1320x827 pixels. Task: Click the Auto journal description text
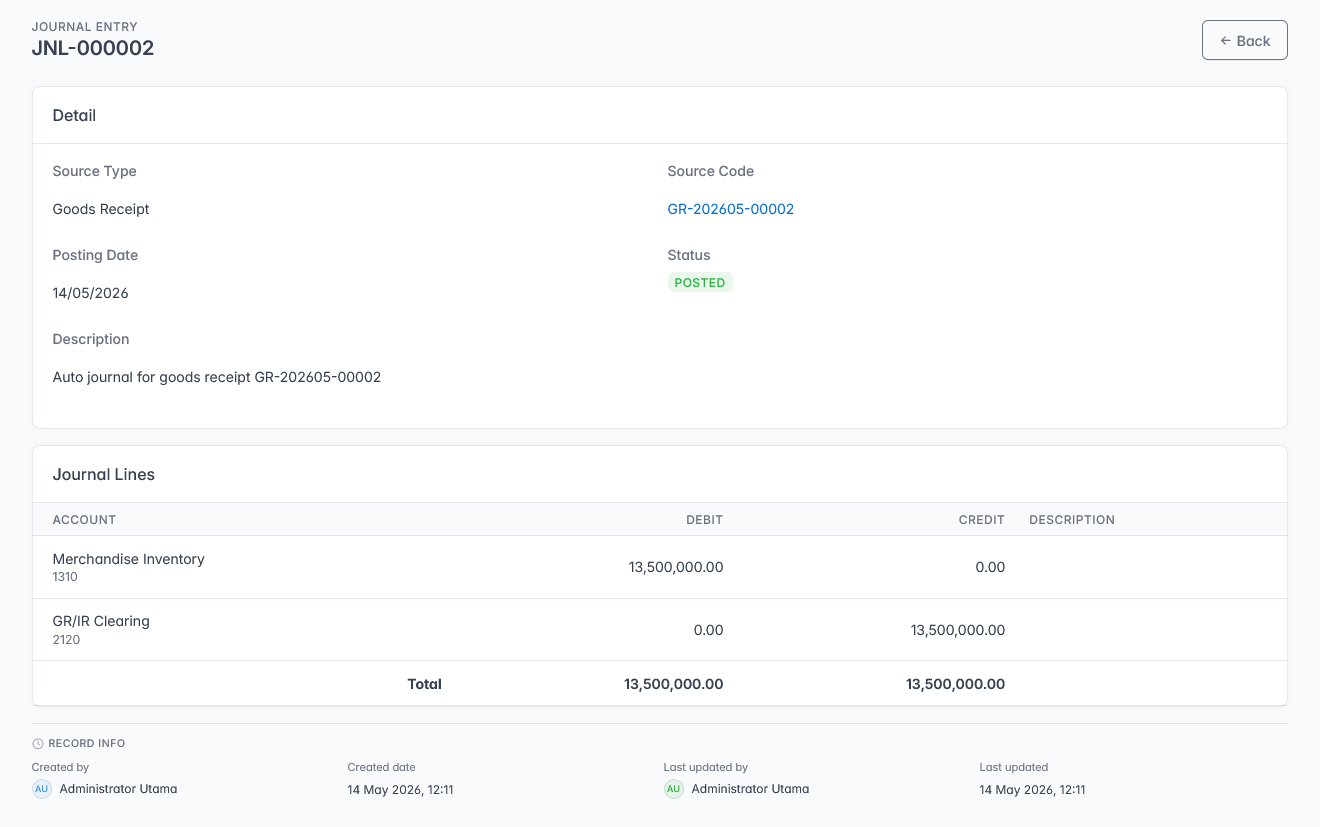coord(217,377)
